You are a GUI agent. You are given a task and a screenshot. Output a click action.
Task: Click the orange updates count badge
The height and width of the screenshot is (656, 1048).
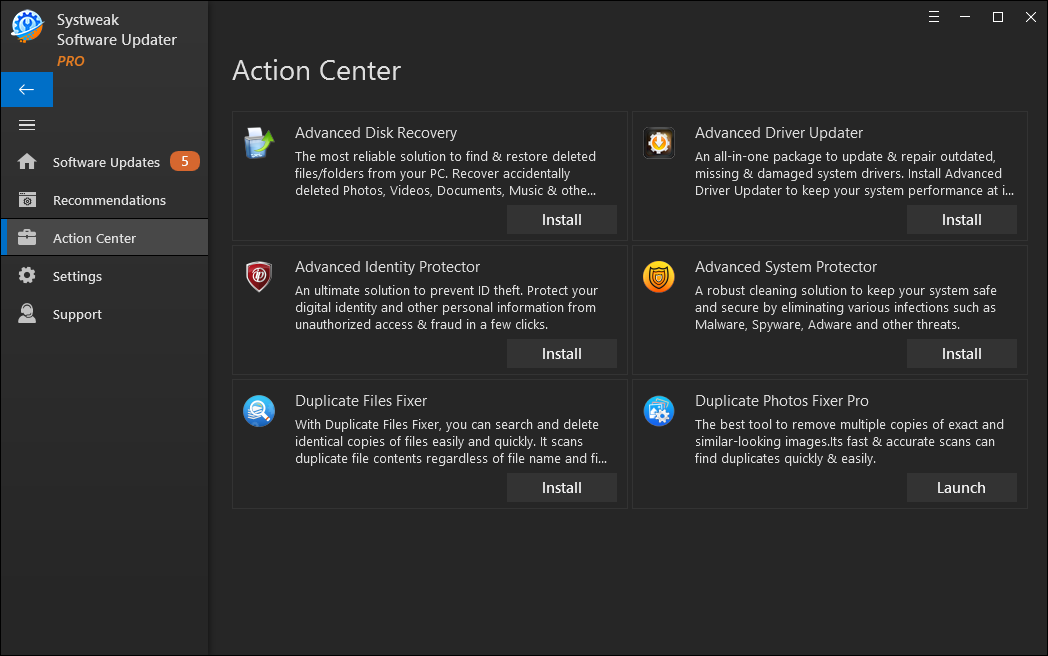(184, 161)
